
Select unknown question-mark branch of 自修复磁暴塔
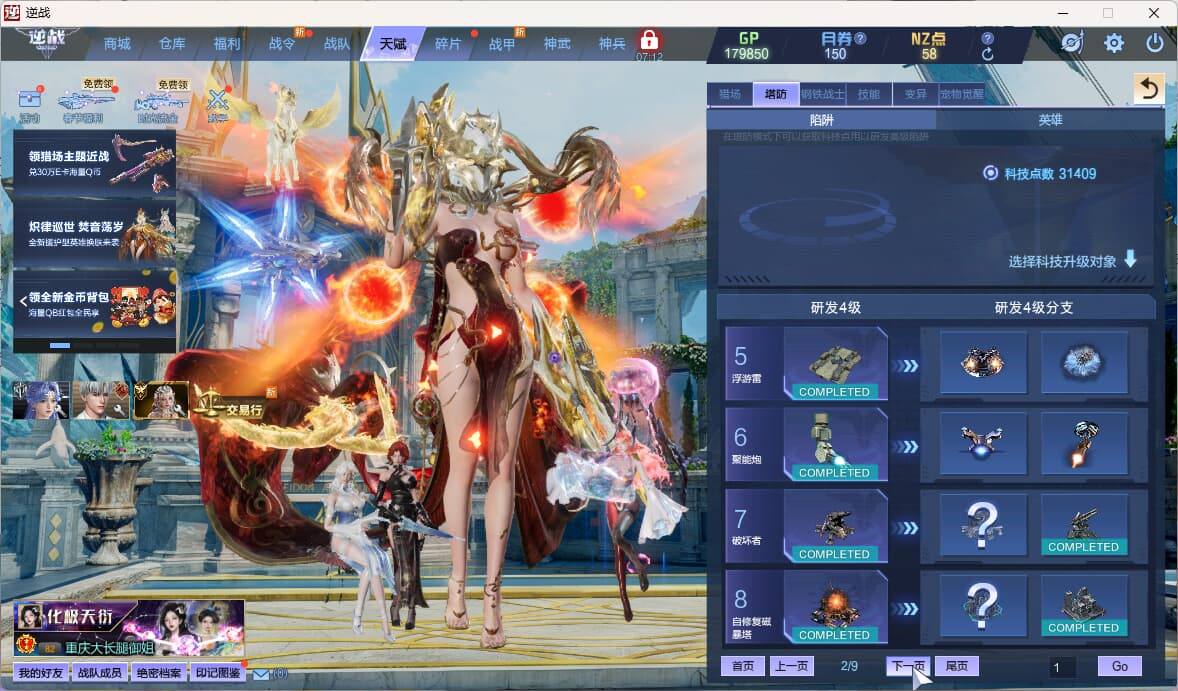[x=982, y=606]
